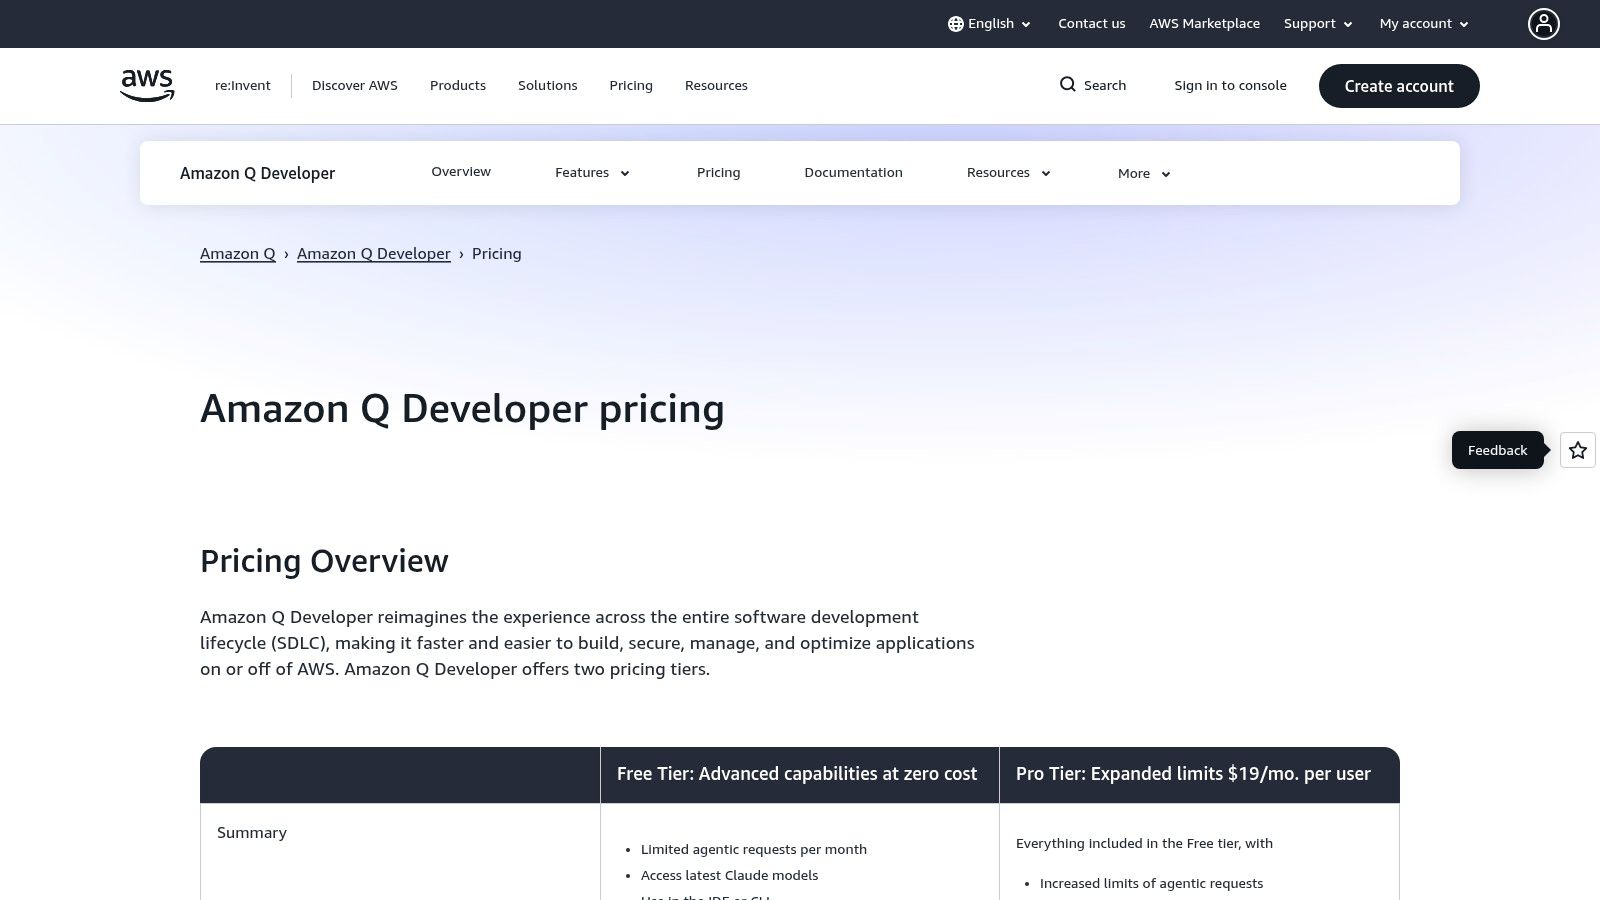This screenshot has height=900, width=1600.
Task: Open Contact us link
Action: point(1091,24)
